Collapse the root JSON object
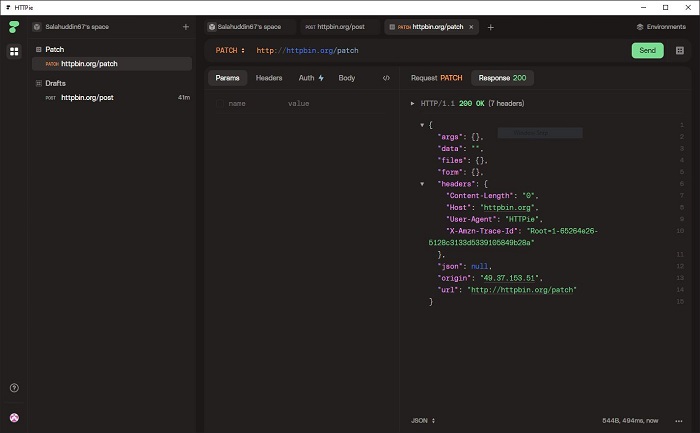This screenshot has height=433, width=700. (422, 125)
